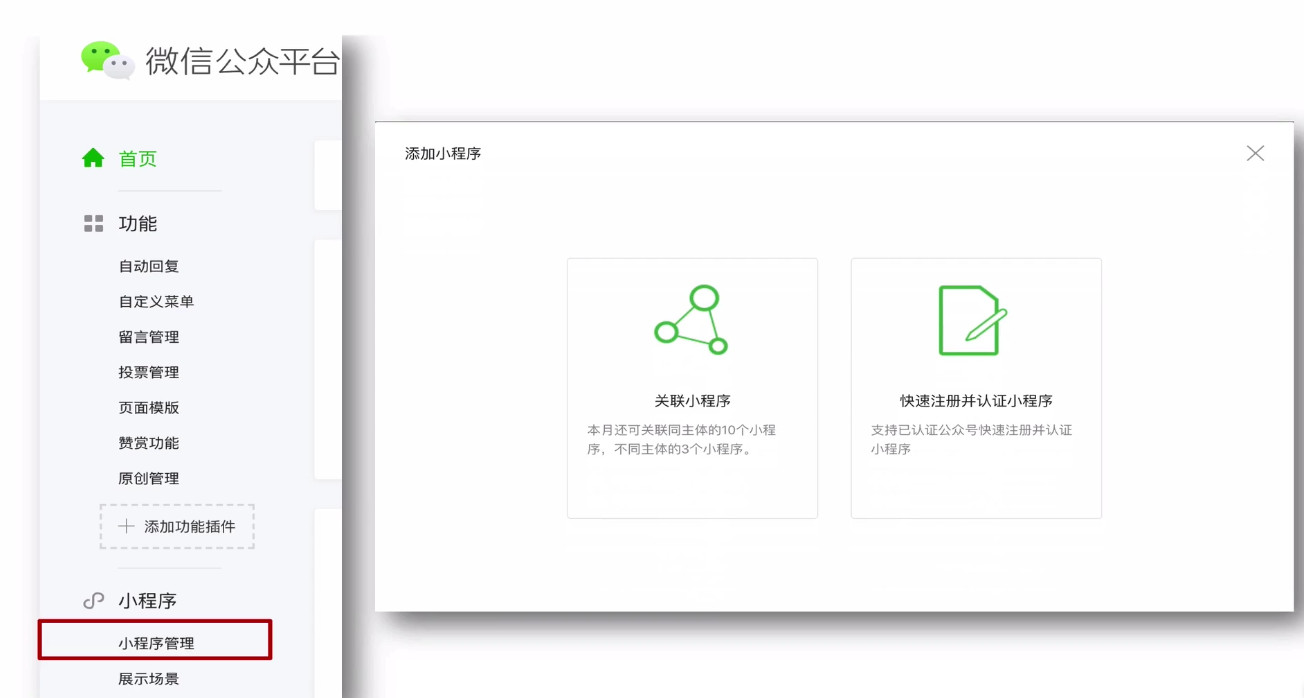Screen dimensions: 1304x698
Task: Open 原创管理 menu item
Action: tap(149, 479)
